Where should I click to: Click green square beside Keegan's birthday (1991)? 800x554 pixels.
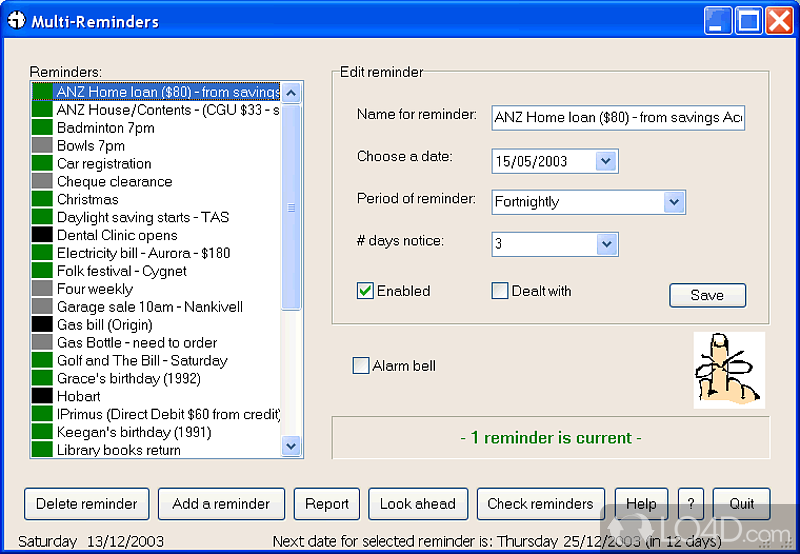tap(42, 432)
